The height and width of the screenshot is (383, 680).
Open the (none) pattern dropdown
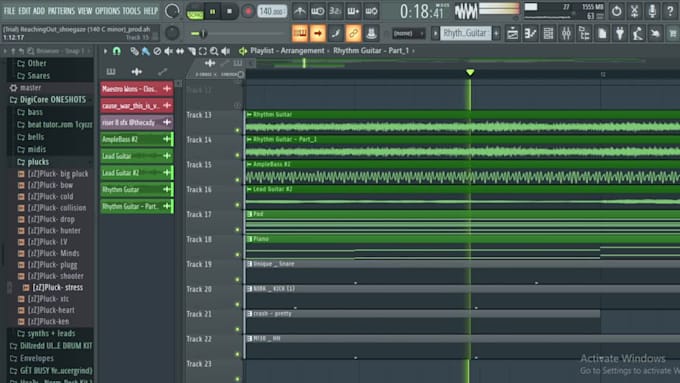coord(408,33)
